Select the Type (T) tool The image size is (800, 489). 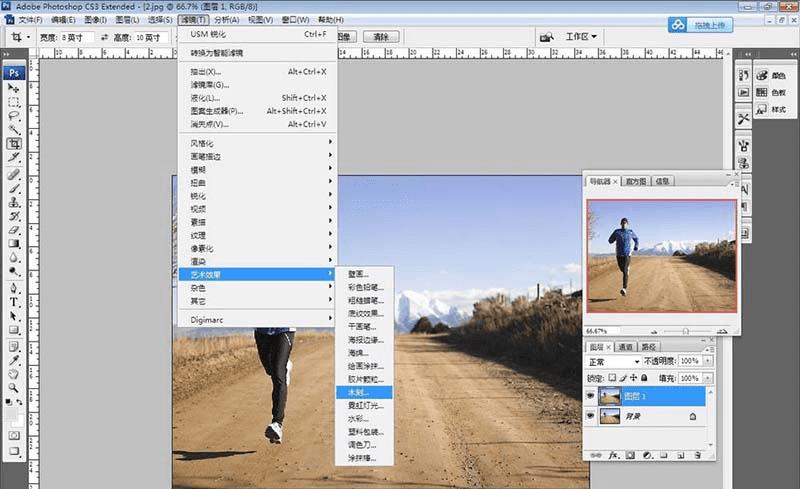coord(15,301)
